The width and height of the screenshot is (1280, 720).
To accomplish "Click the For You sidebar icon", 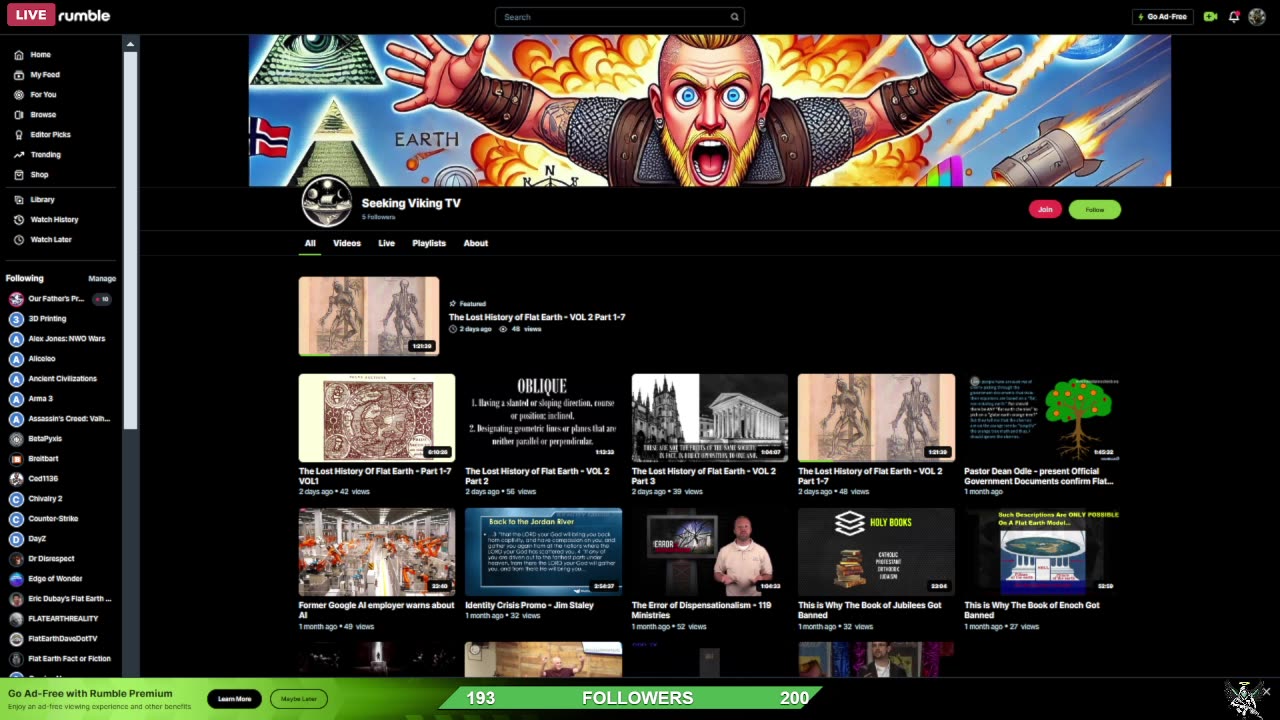I will point(18,95).
